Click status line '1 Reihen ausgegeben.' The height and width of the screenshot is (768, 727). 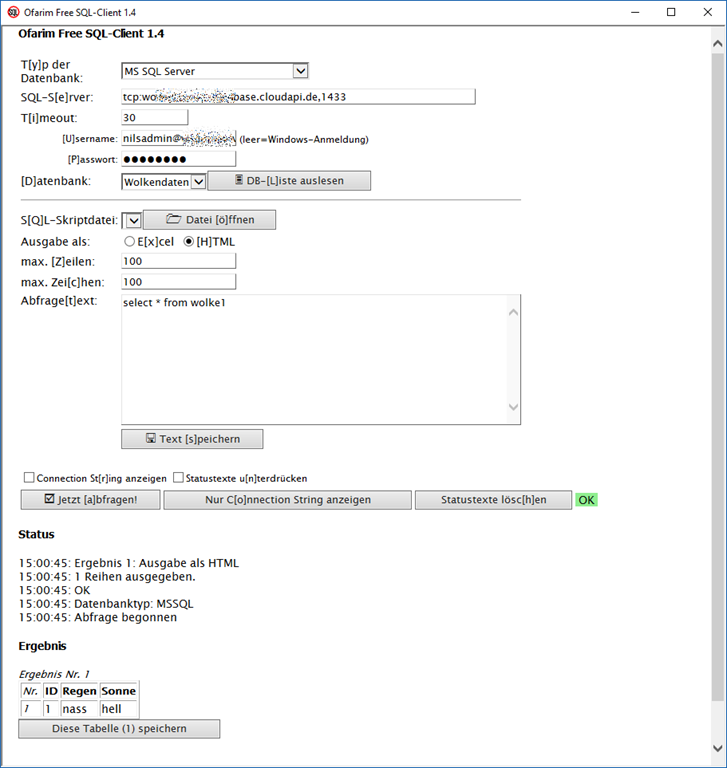107,576
